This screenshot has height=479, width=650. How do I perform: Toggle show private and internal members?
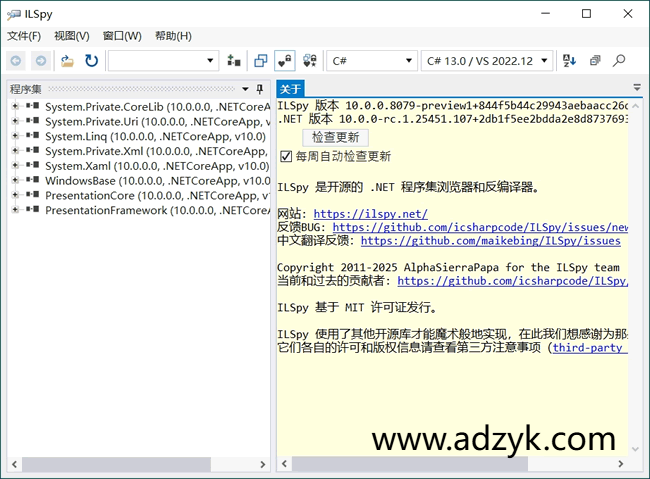click(284, 61)
